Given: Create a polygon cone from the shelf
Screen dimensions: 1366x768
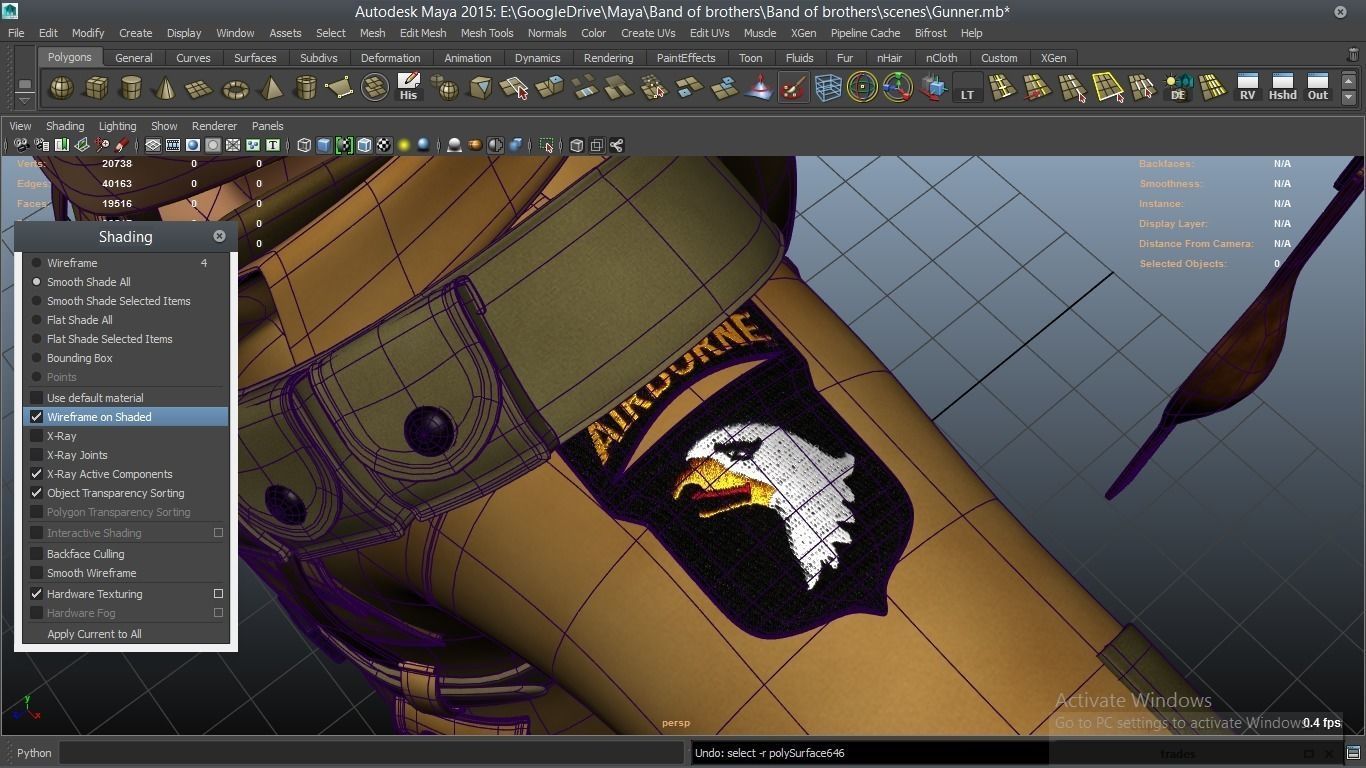Looking at the screenshot, I should pos(165,88).
